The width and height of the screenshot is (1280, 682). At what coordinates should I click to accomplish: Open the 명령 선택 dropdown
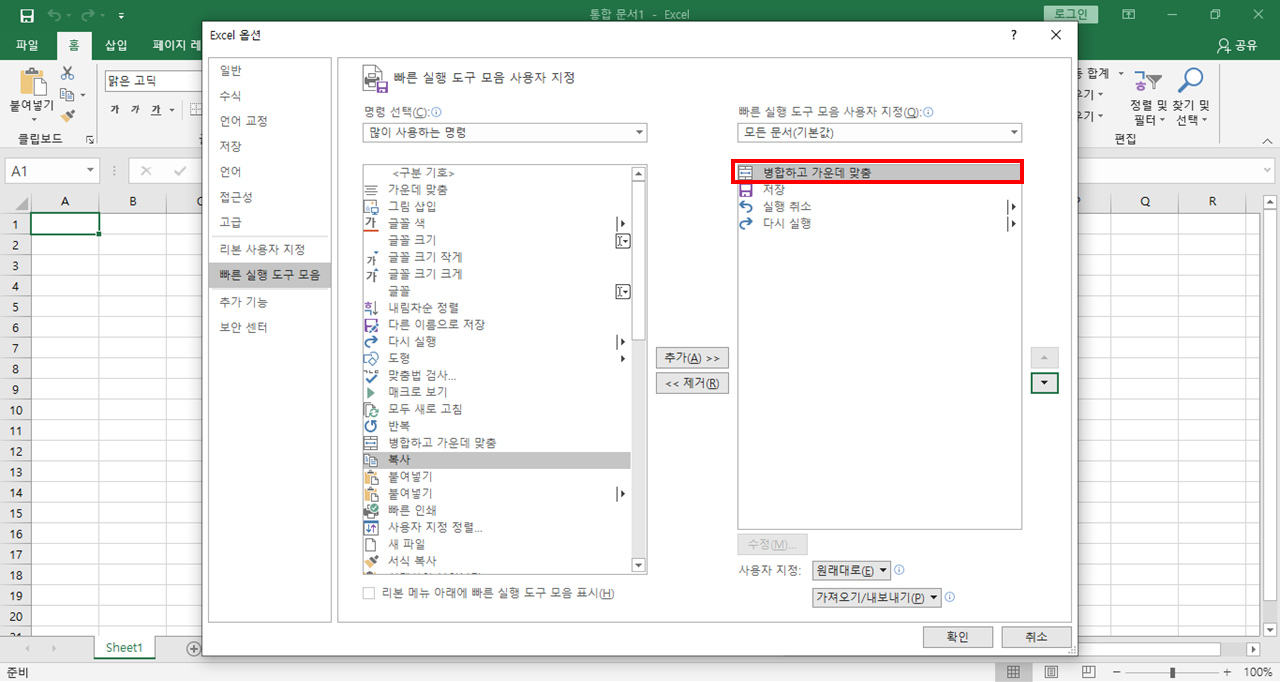(505, 132)
